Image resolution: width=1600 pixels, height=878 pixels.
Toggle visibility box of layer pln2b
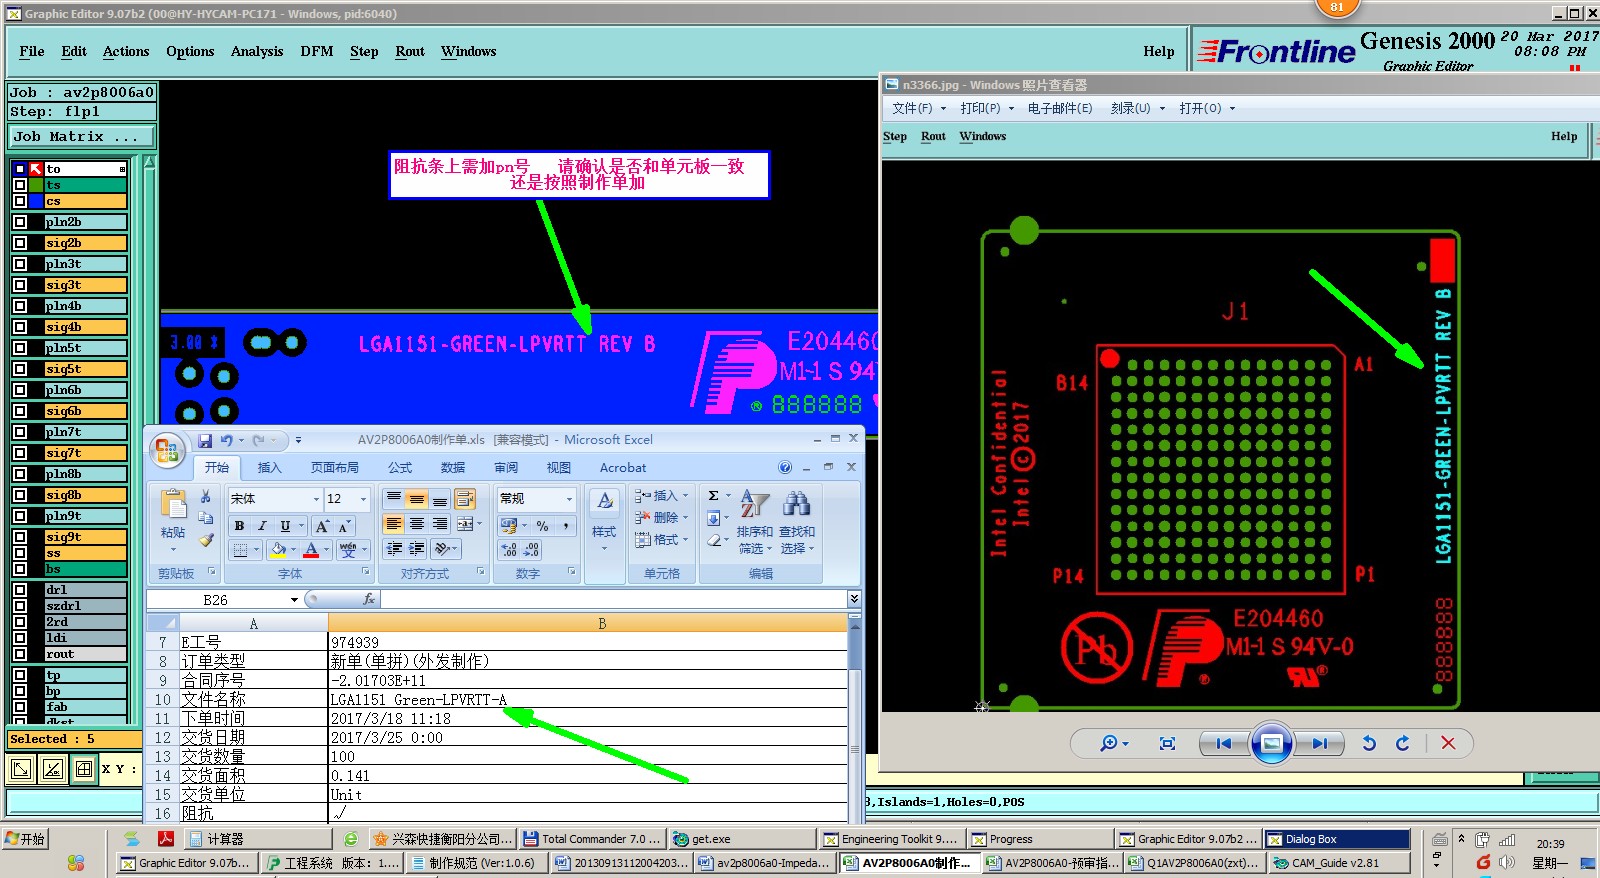pos(20,222)
